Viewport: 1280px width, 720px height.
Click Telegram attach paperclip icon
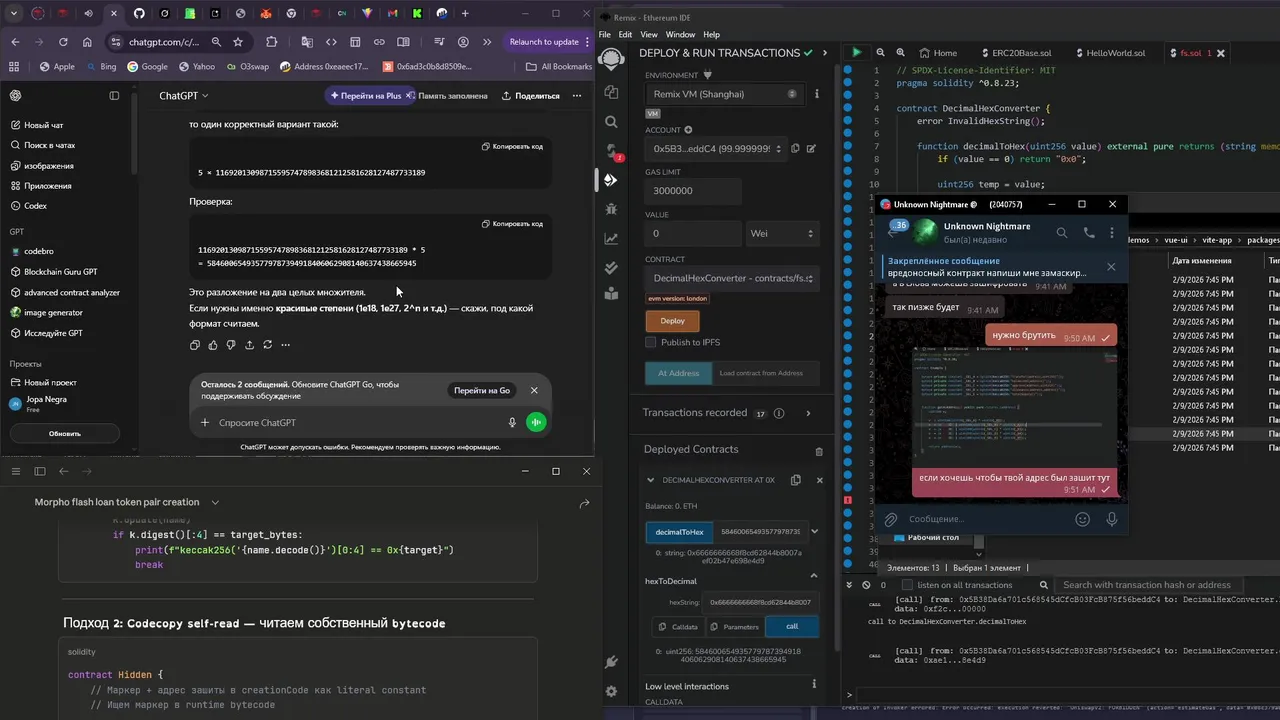coord(890,519)
